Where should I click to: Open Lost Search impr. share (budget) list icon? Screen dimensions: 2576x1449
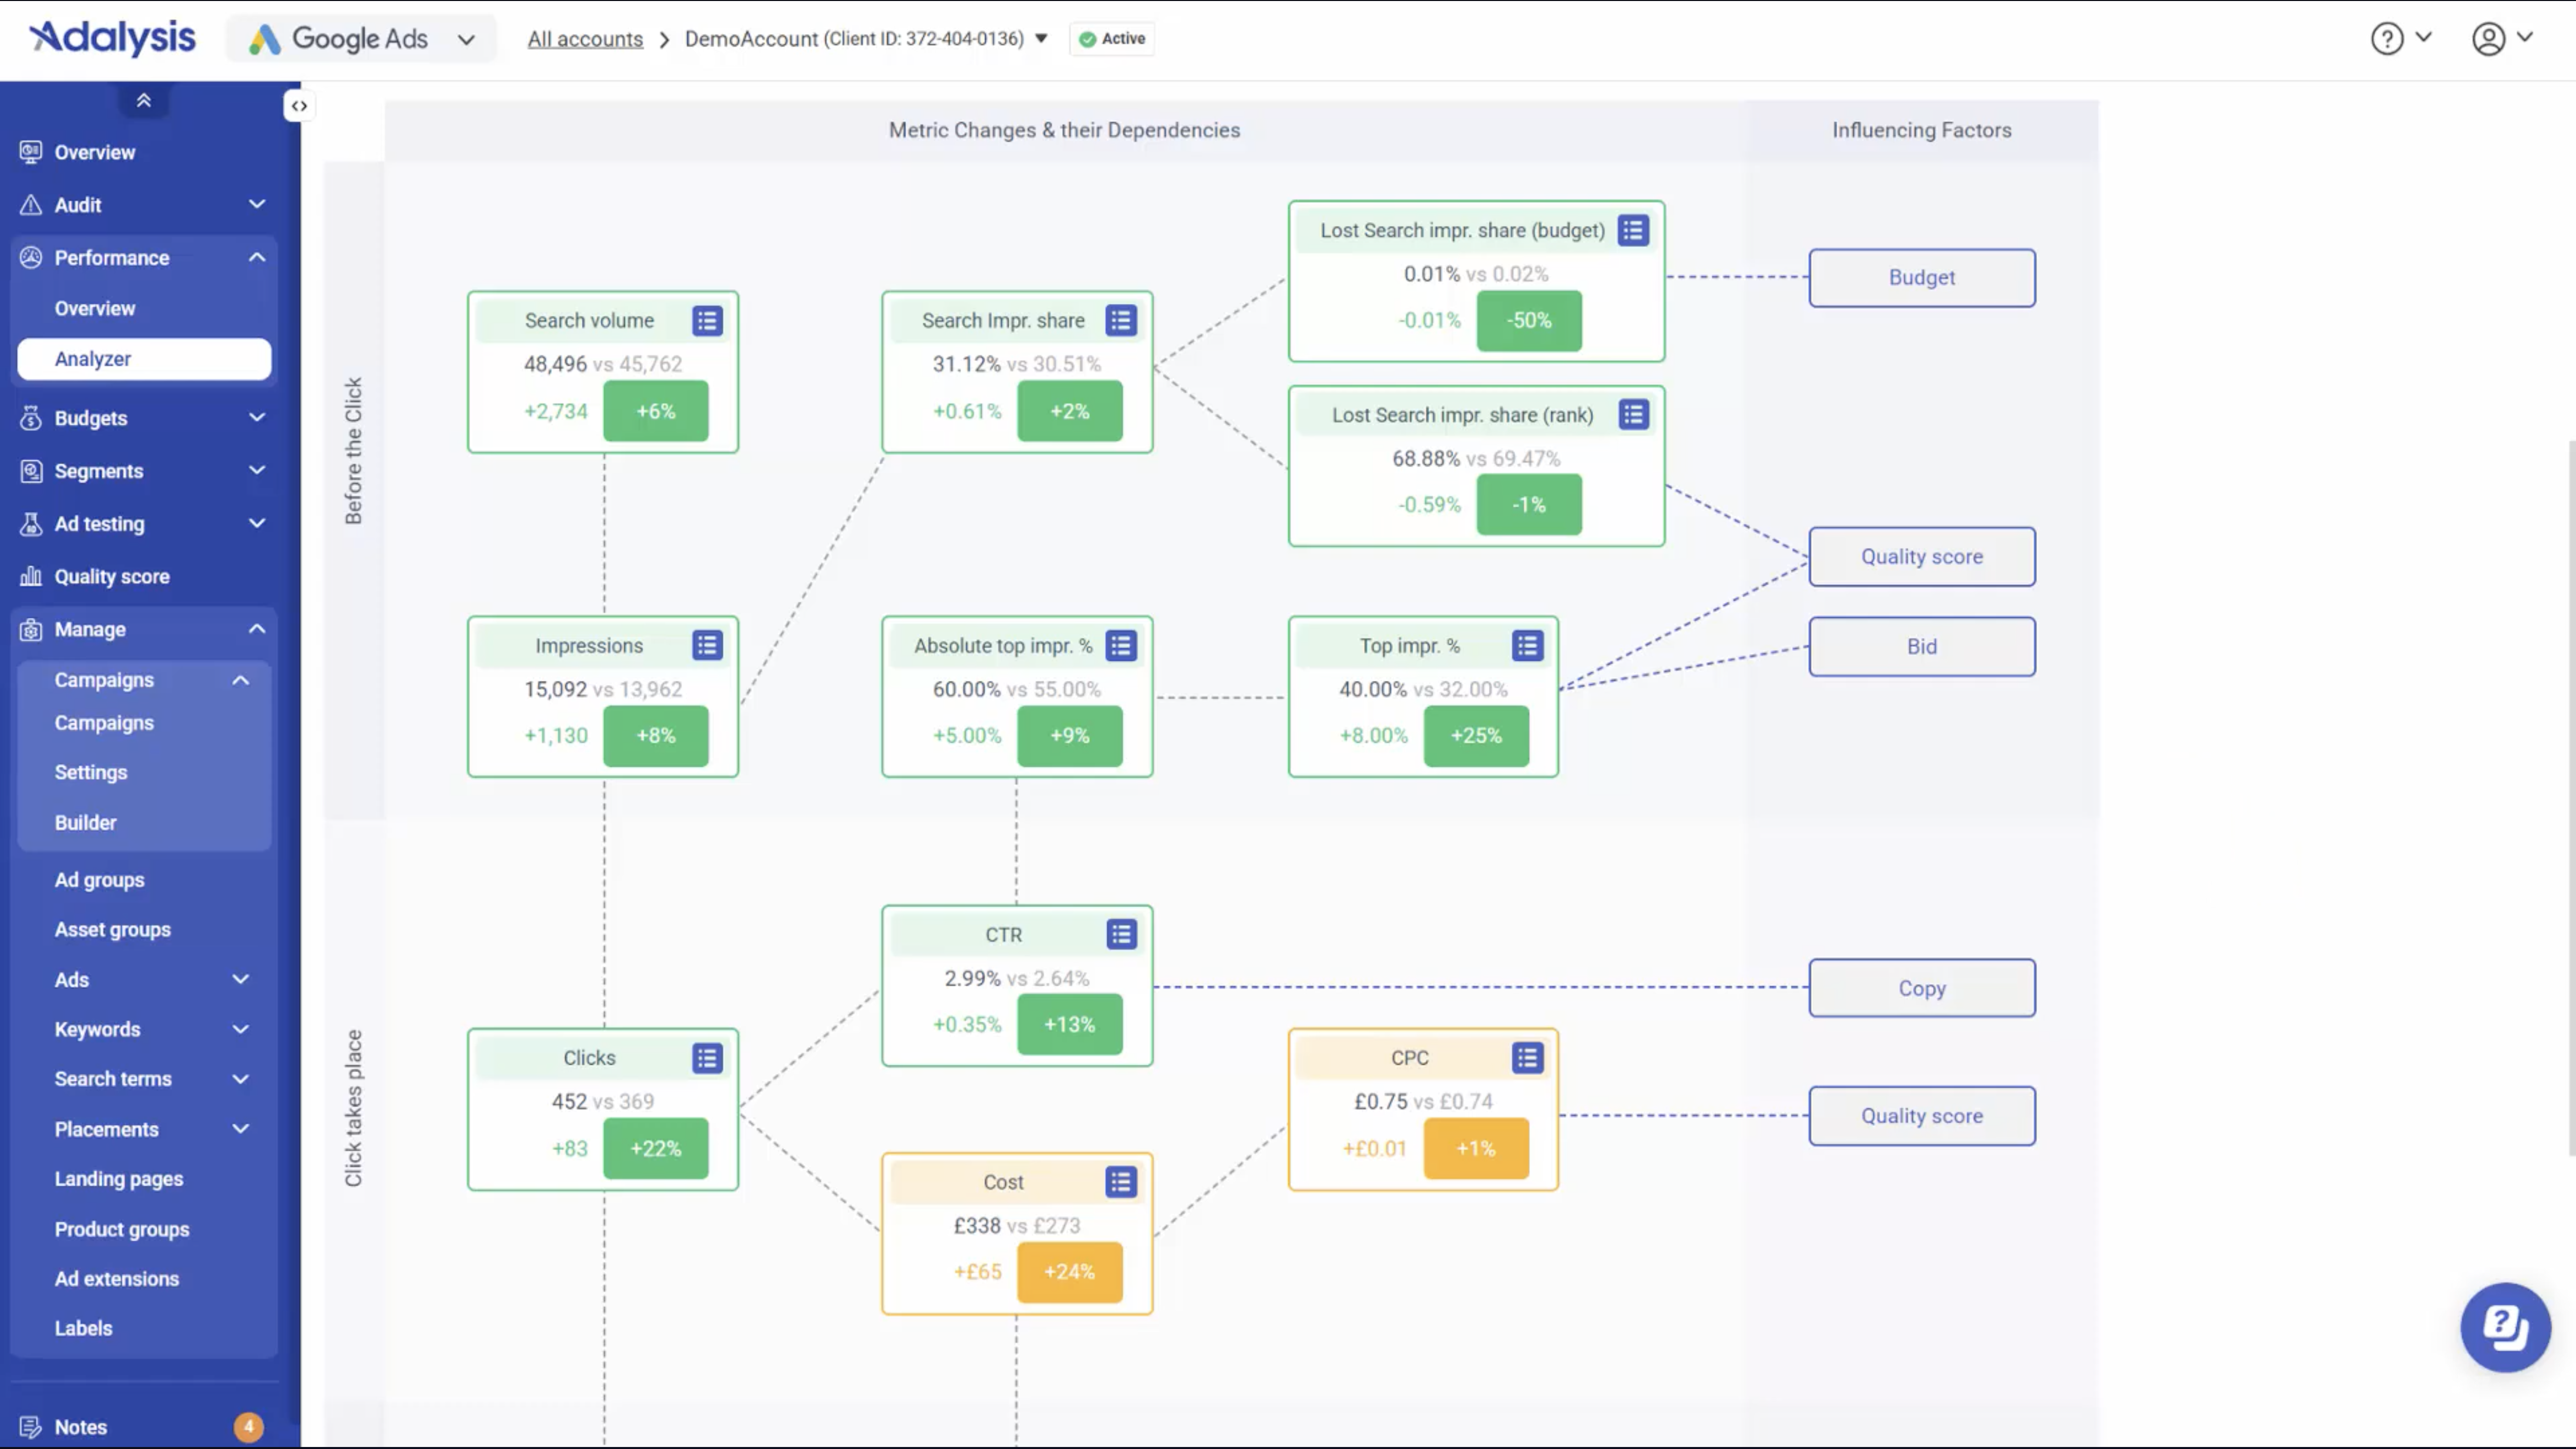coord(1633,231)
